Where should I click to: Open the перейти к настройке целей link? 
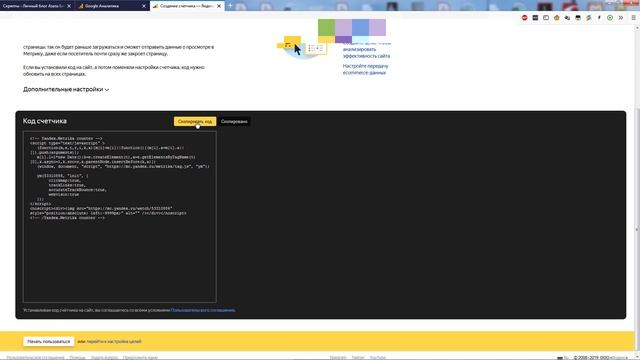[x=113, y=341]
